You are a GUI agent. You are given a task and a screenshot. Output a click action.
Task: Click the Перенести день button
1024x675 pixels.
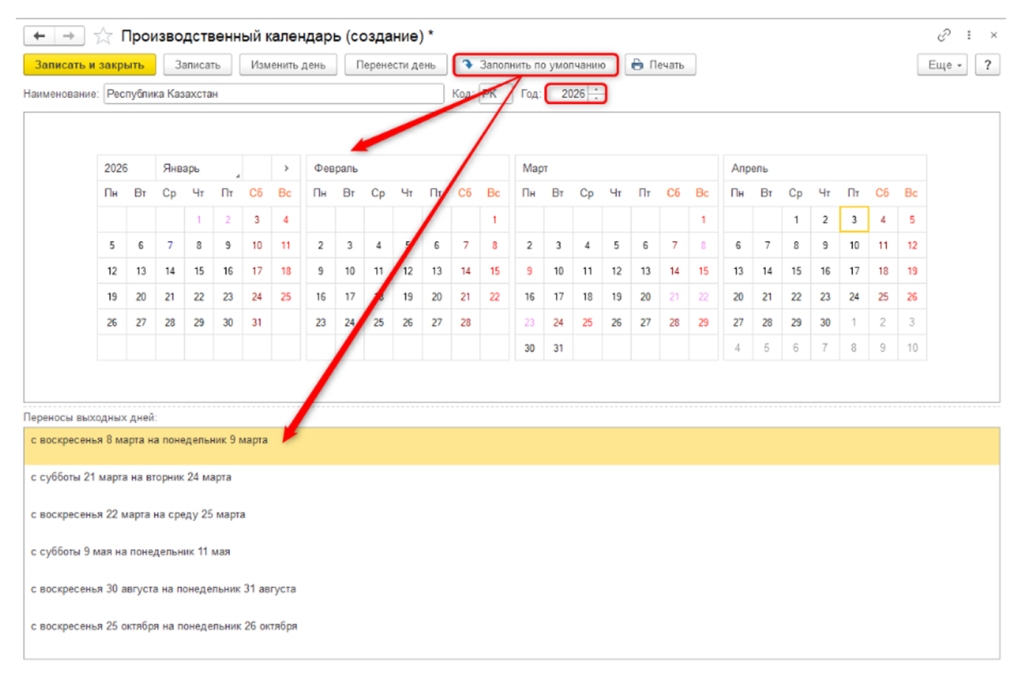pos(396,65)
